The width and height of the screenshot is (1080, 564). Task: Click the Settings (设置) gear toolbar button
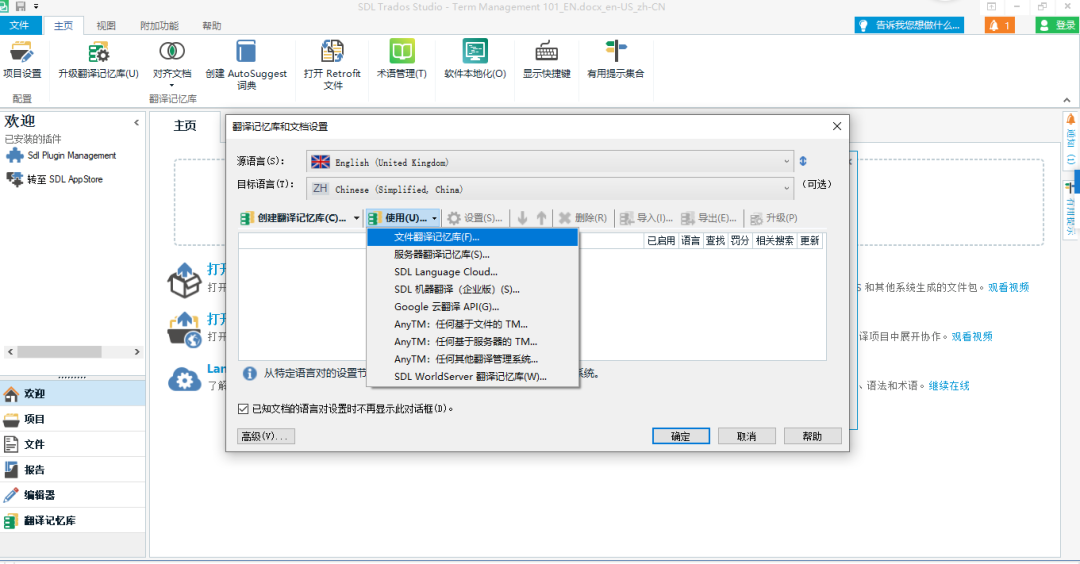(475, 218)
